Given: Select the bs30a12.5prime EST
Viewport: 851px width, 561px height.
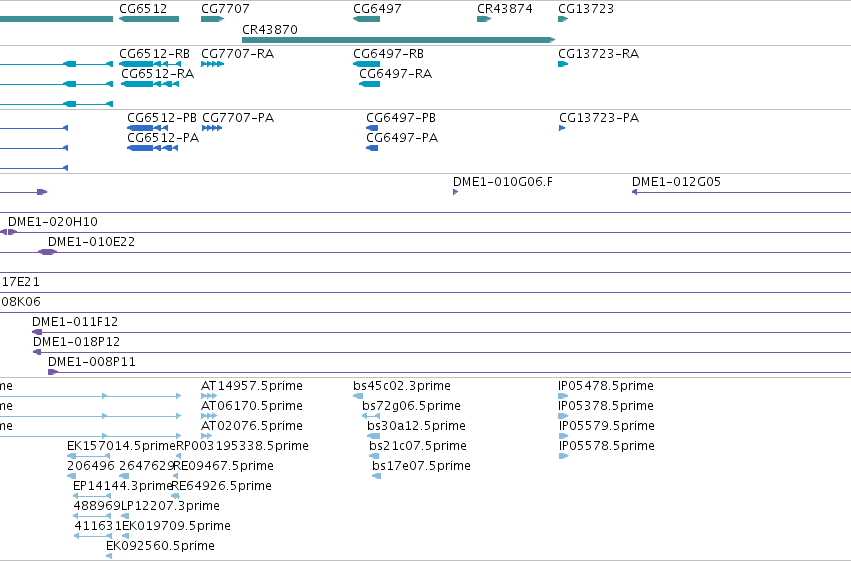Looking at the screenshot, I should 373,436.
